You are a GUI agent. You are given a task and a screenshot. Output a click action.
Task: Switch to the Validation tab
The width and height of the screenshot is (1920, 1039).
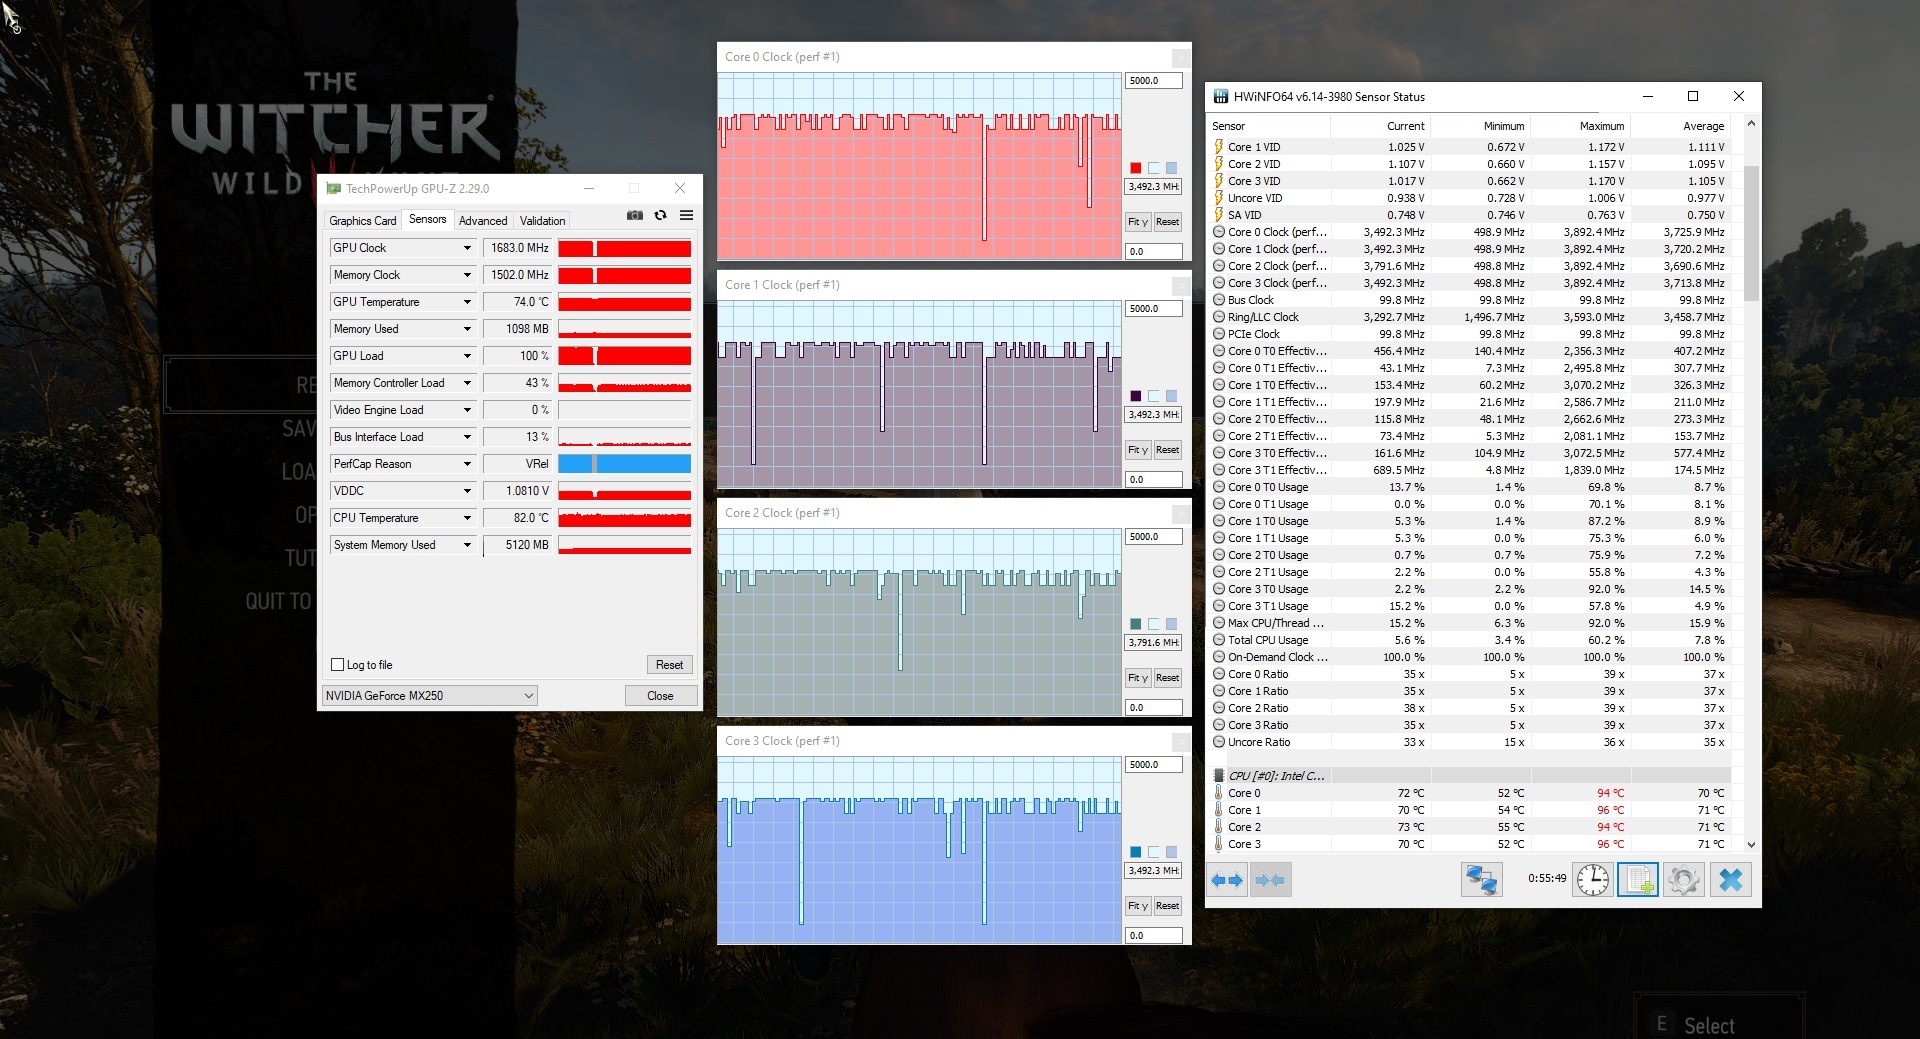pos(542,221)
